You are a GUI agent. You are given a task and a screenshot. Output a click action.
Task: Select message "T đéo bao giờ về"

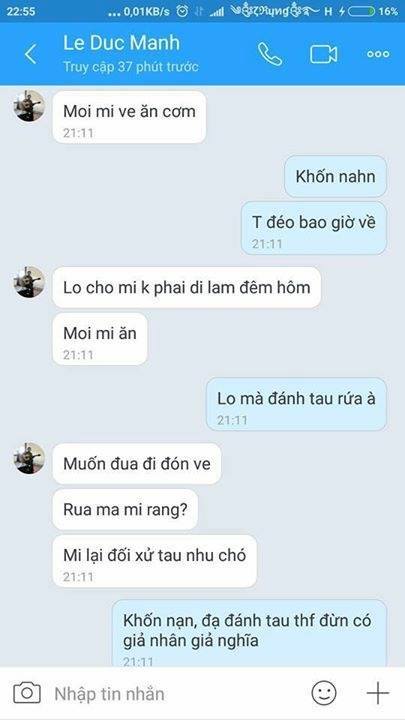(x=314, y=228)
